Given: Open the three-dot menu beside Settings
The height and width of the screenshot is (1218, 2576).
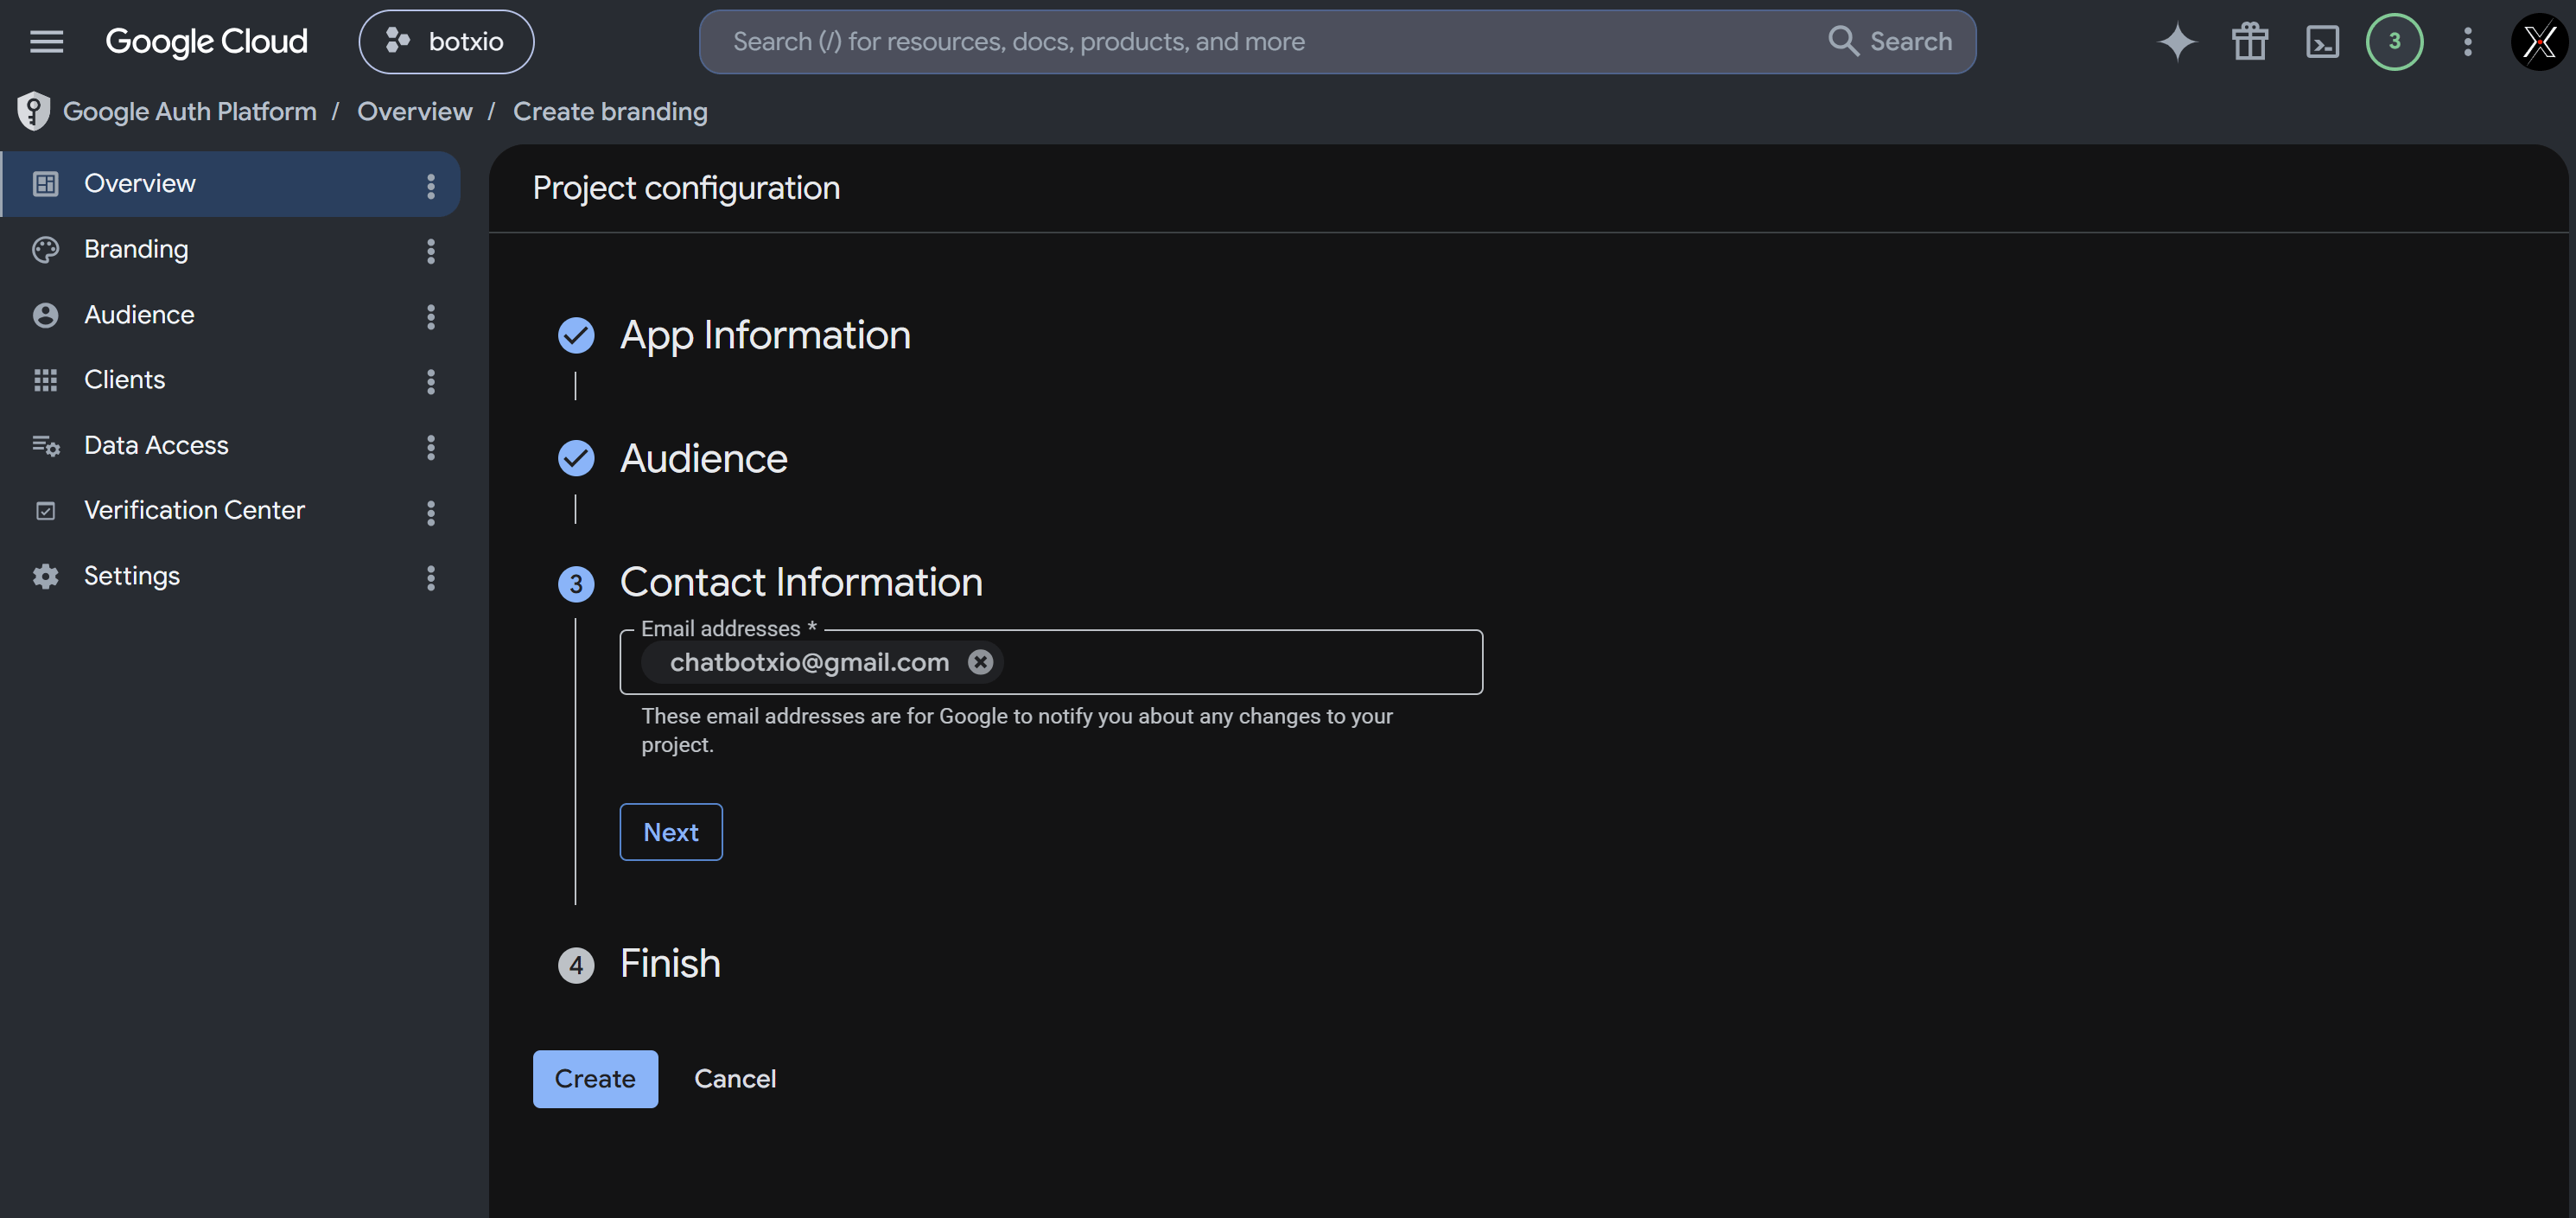Looking at the screenshot, I should pos(431,577).
